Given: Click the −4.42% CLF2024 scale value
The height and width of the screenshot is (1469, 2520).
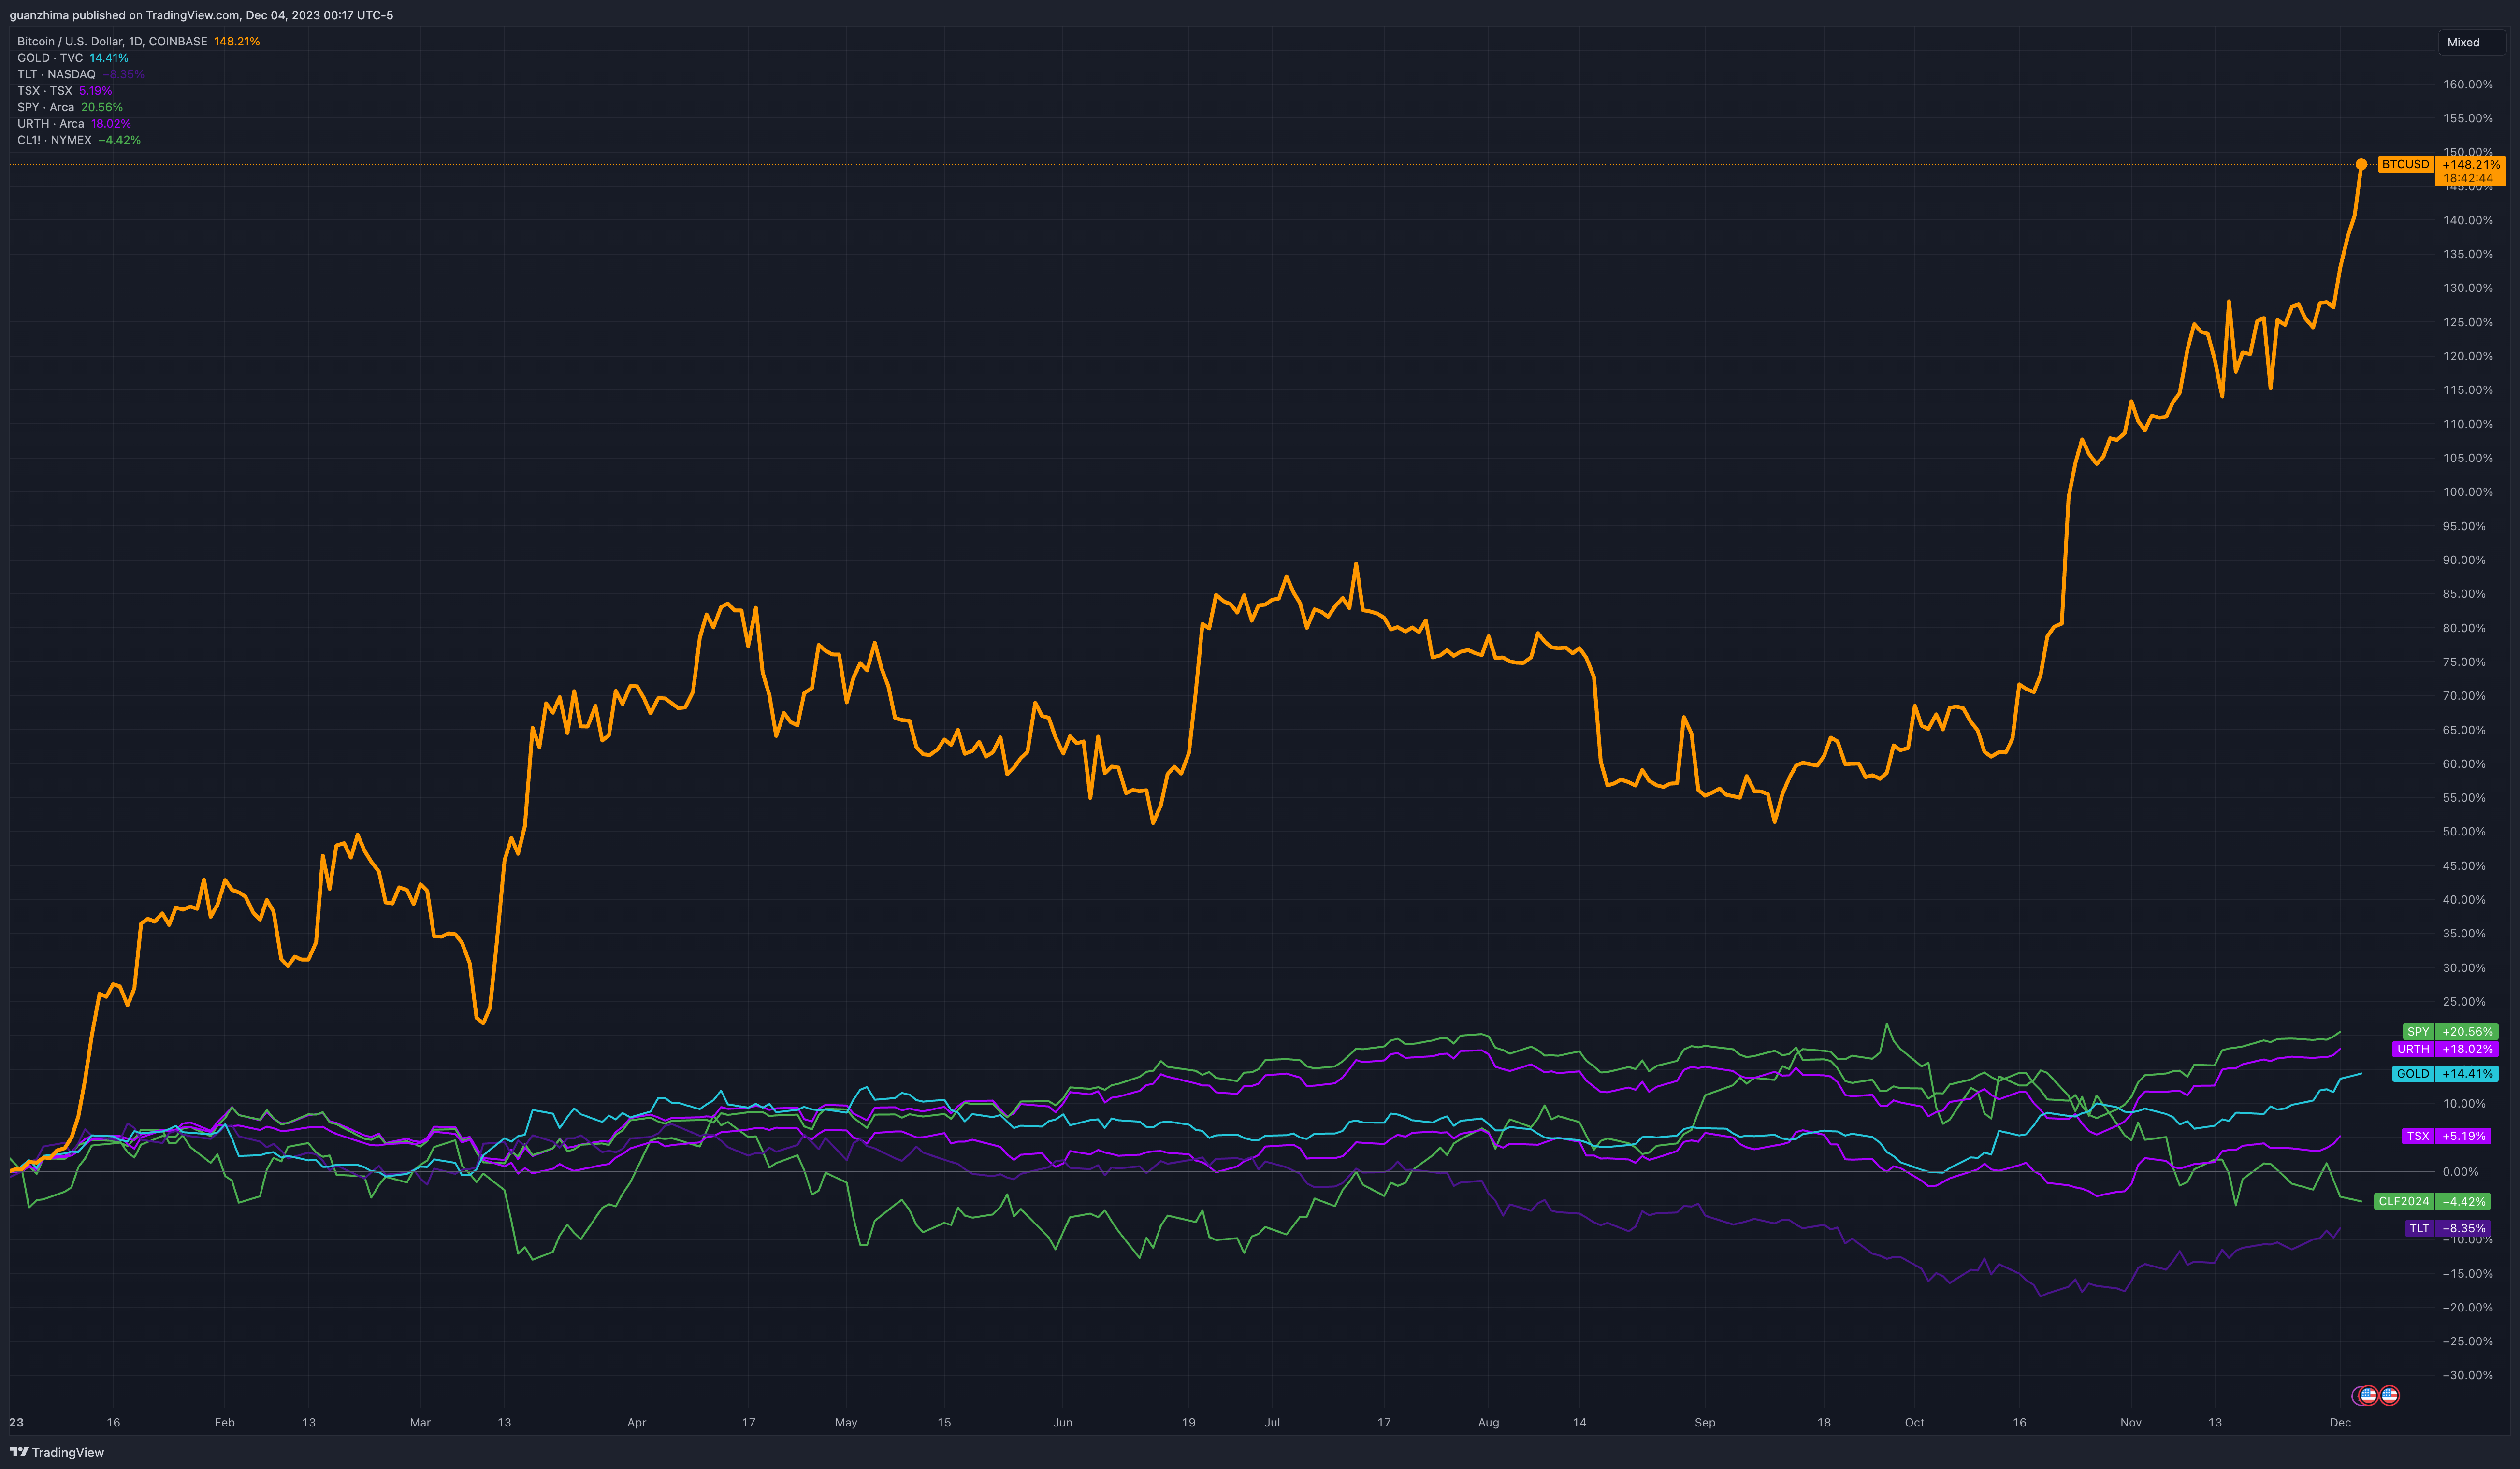Looking at the screenshot, I should [x=2463, y=1201].
